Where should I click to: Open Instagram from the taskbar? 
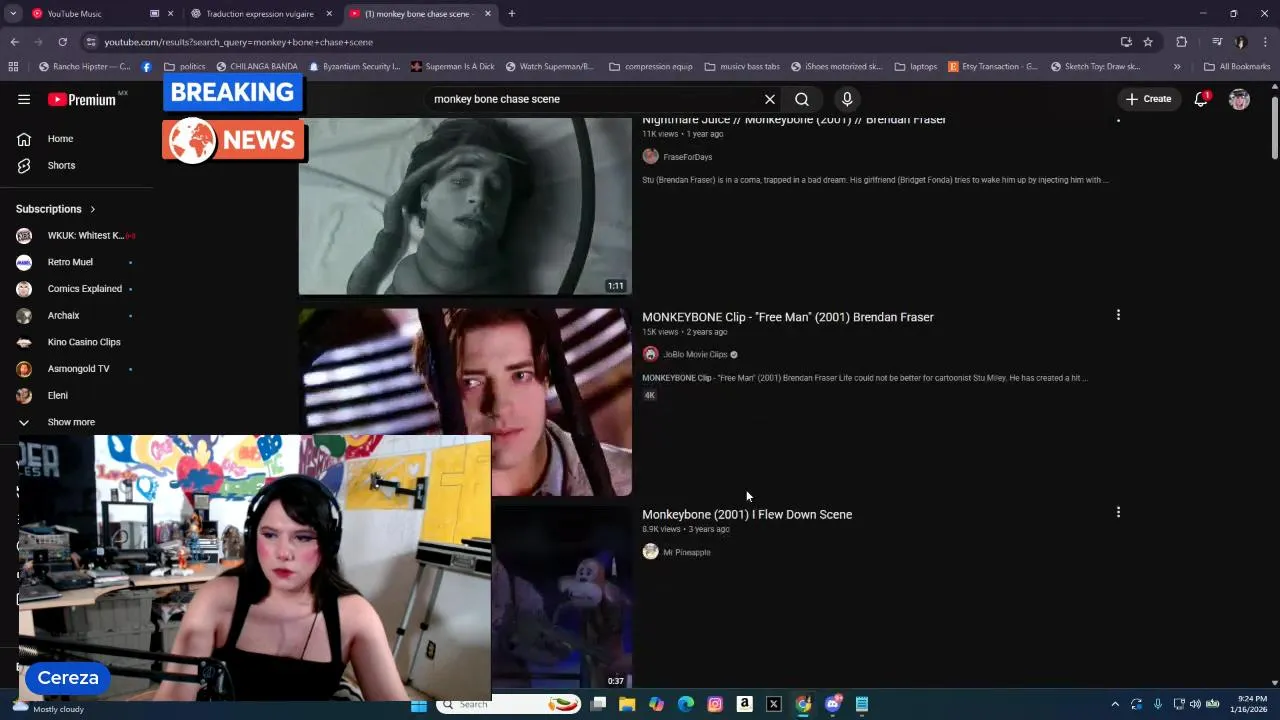715,705
